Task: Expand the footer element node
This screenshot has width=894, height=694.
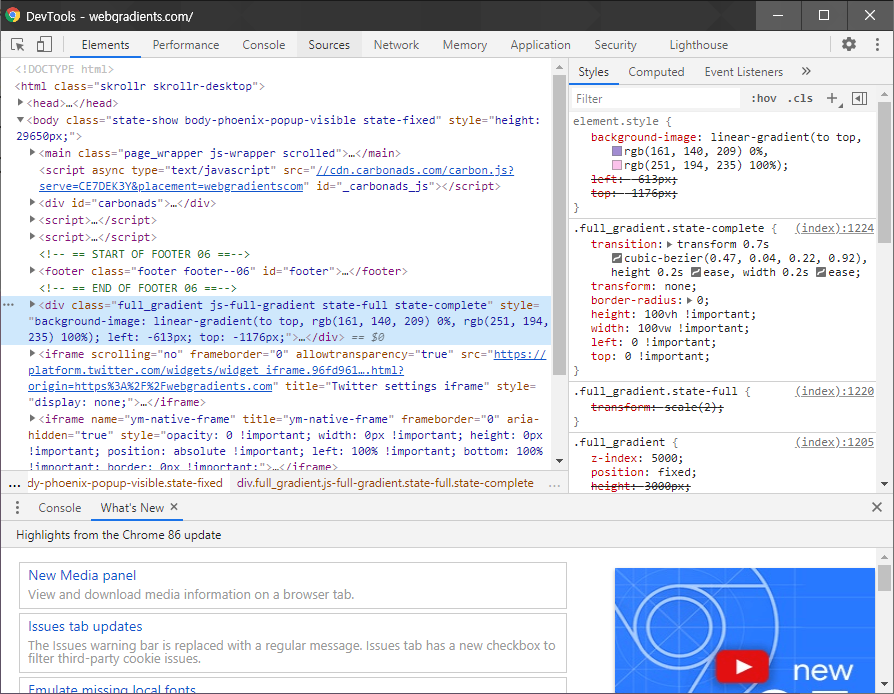Action: pyautogui.click(x=32, y=270)
